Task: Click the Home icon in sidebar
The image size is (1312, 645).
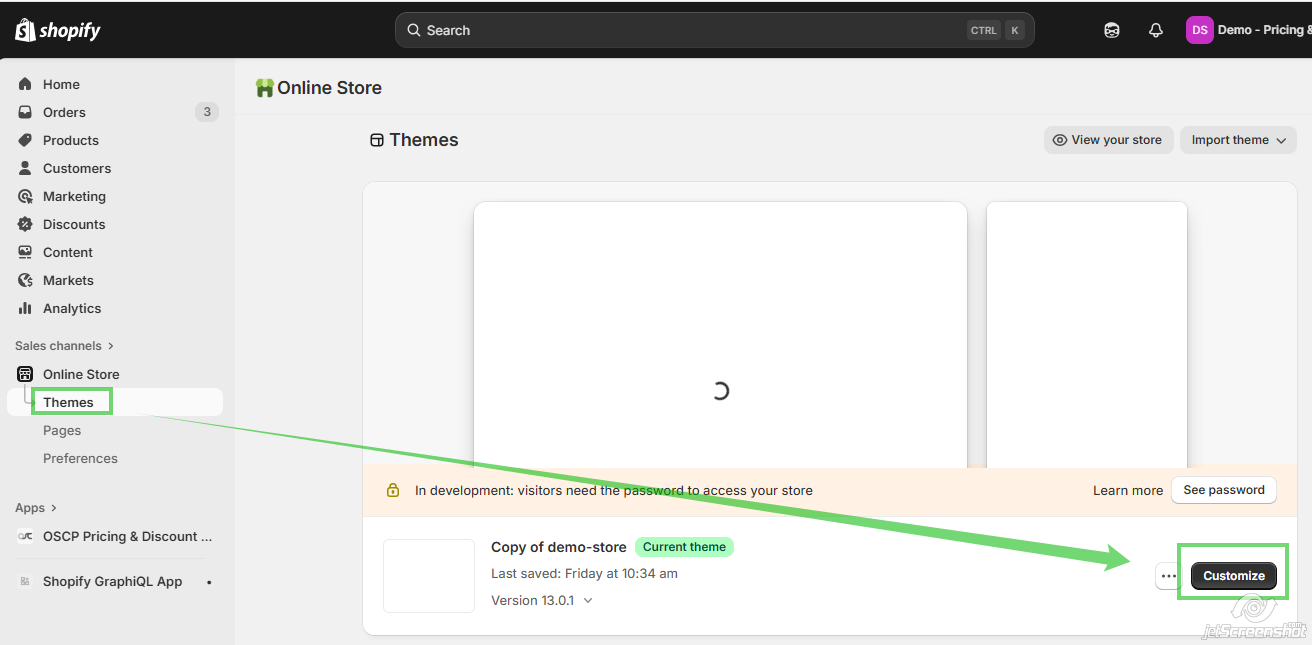Action: tap(25, 85)
